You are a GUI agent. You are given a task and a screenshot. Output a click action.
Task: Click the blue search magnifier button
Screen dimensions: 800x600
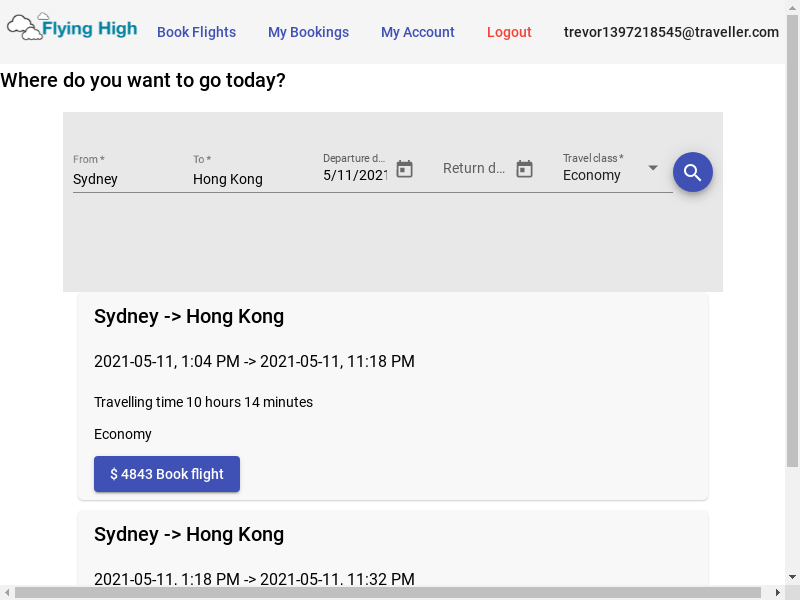(x=692, y=172)
